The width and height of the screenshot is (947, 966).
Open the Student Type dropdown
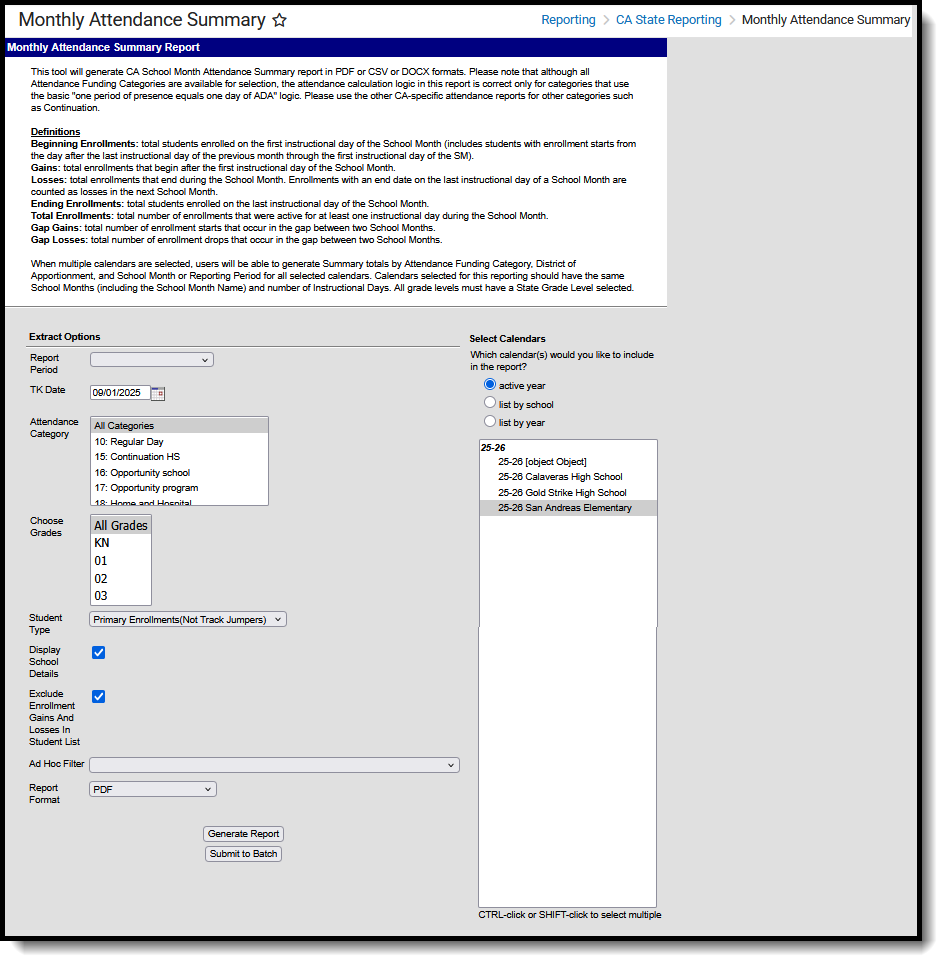pyautogui.click(x=187, y=618)
